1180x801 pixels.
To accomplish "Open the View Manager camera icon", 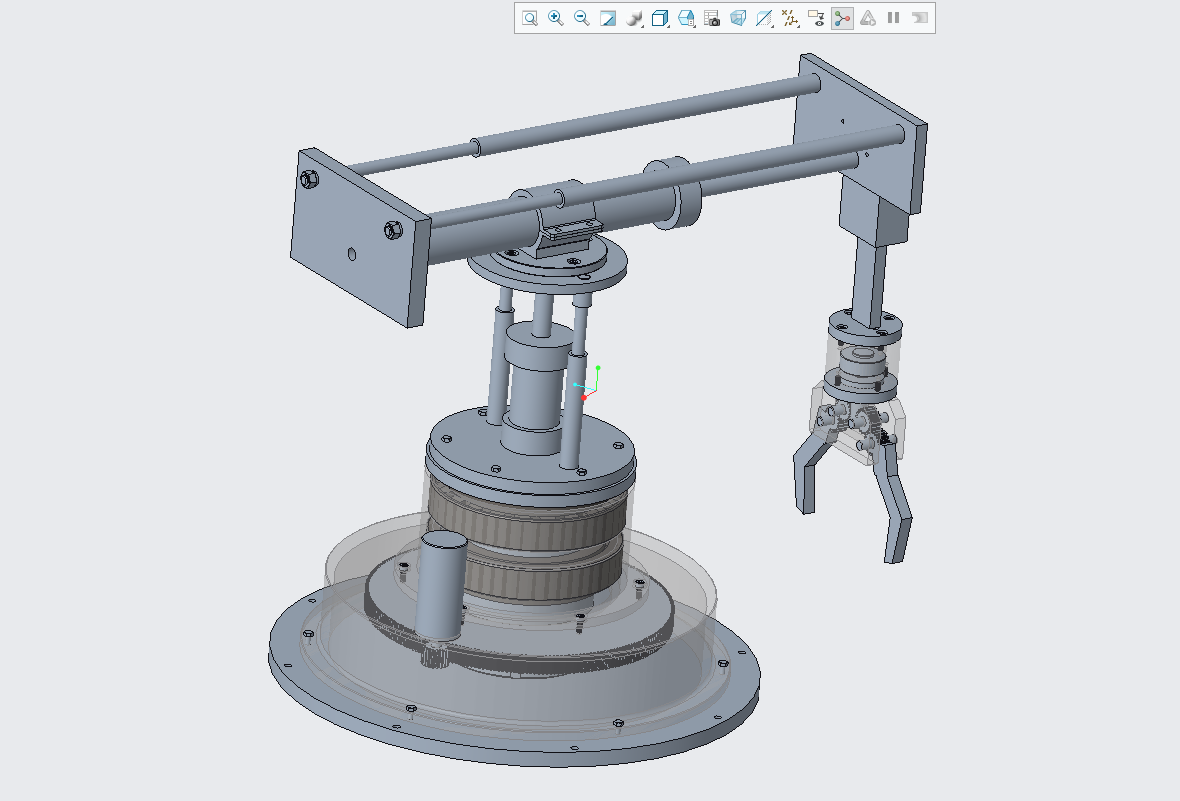I will click(712, 18).
